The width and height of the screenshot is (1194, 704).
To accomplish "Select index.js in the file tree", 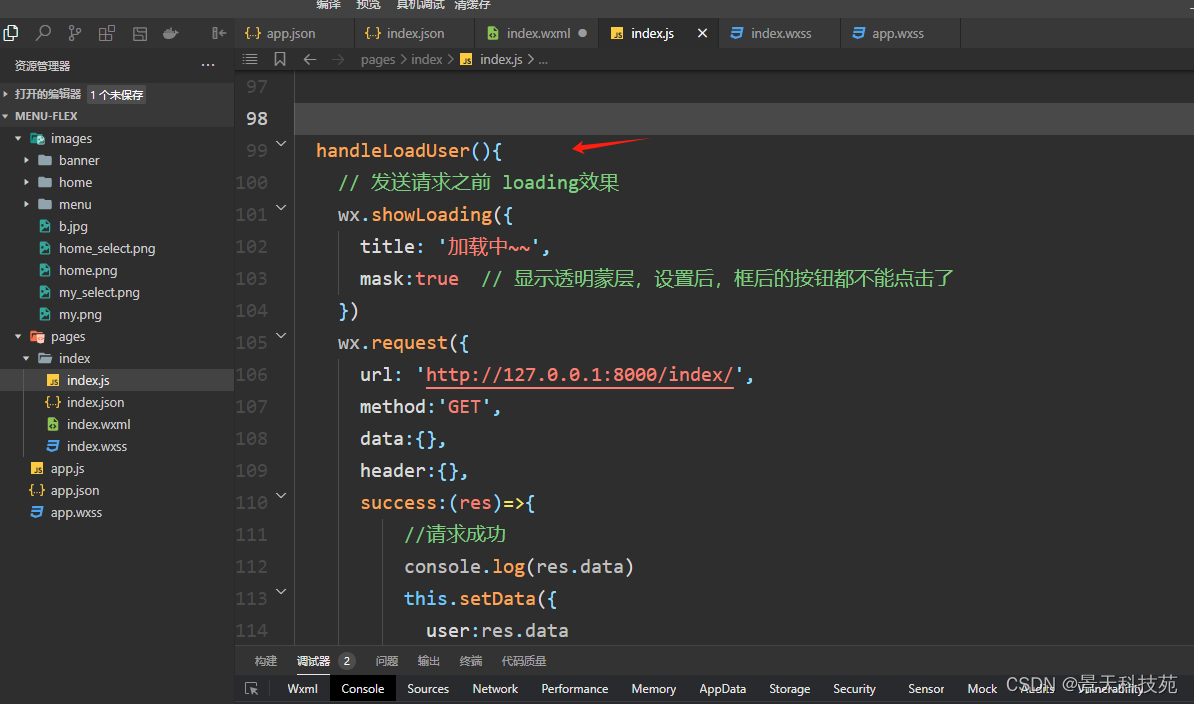I will tap(88, 381).
